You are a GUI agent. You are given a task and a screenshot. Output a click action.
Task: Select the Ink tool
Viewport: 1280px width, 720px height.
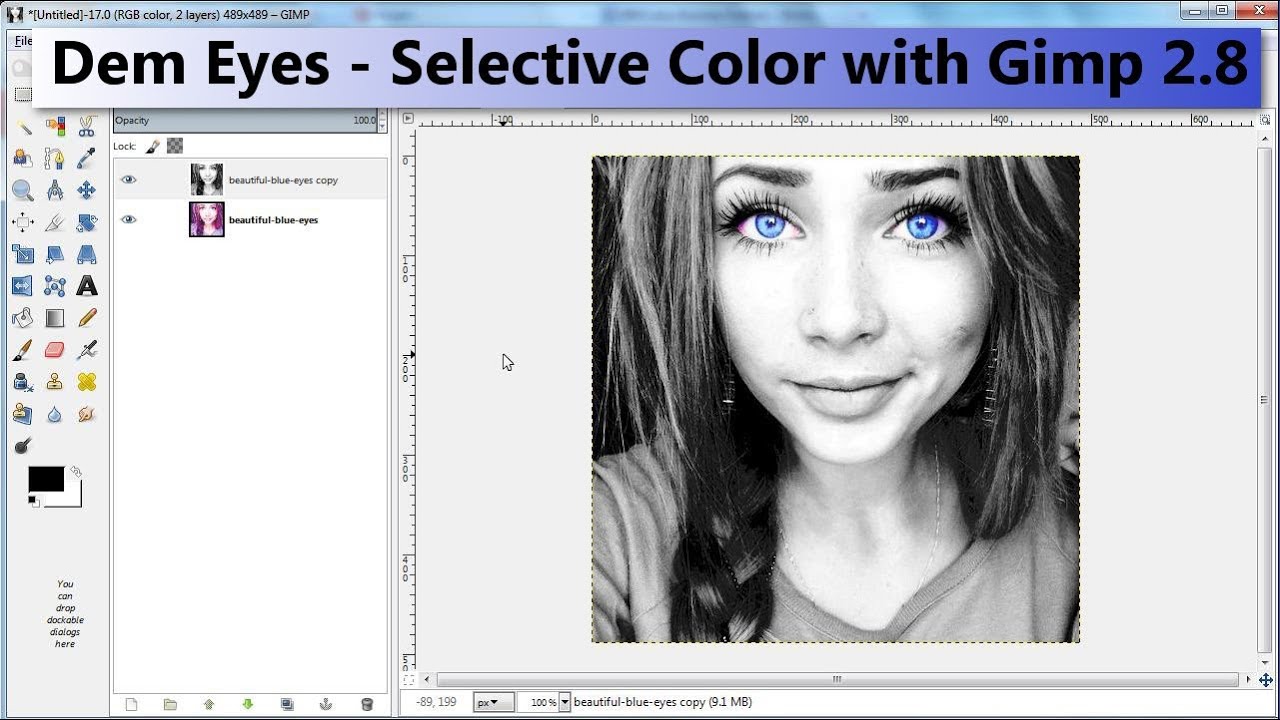pos(23,382)
